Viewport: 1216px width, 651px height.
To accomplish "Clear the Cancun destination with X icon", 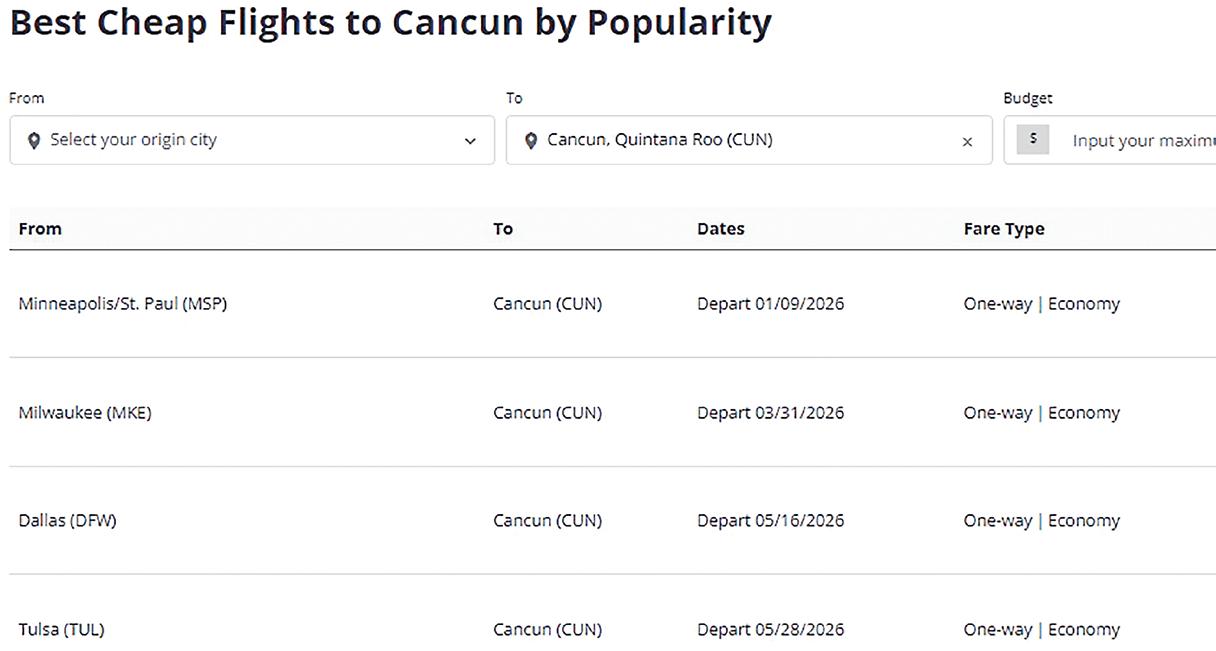I will tap(967, 142).
